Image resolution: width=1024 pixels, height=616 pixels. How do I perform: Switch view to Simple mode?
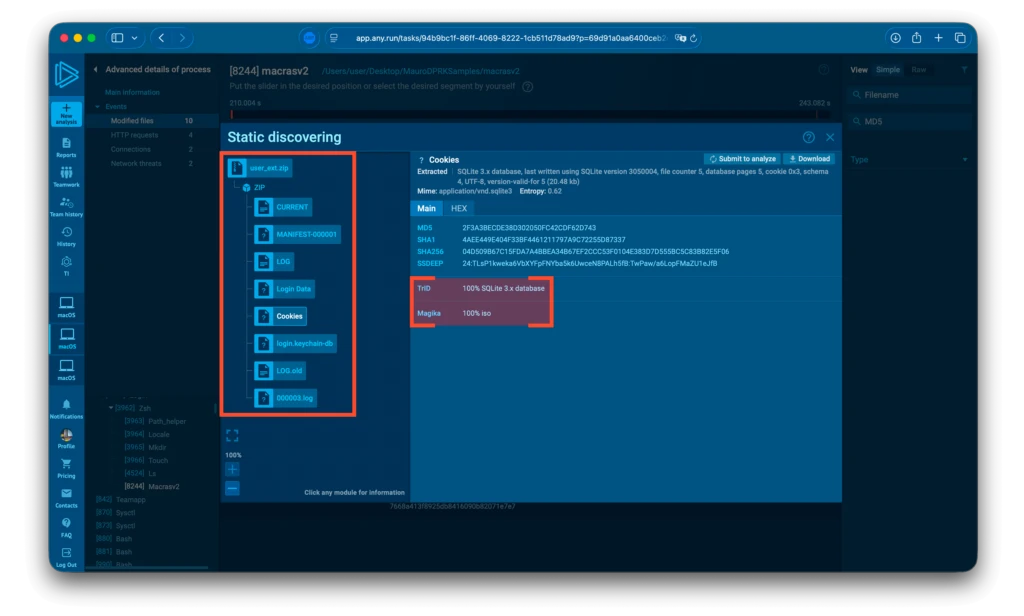click(x=887, y=70)
